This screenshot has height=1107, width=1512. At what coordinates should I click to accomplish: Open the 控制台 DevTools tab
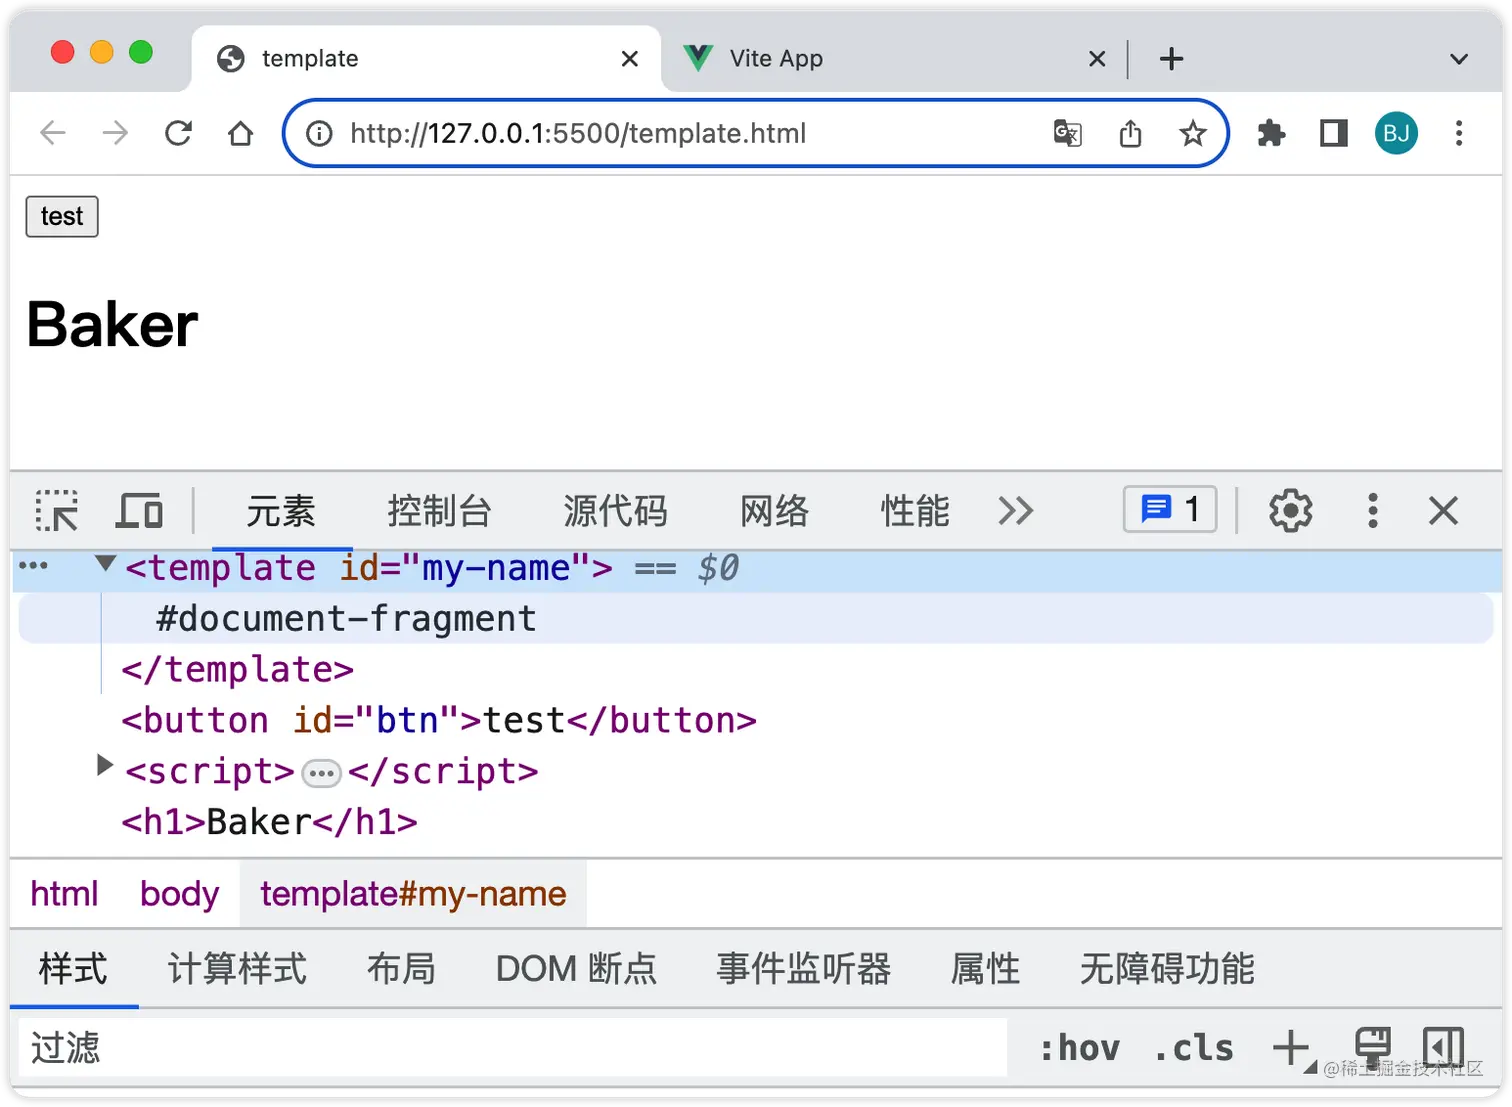(x=440, y=511)
